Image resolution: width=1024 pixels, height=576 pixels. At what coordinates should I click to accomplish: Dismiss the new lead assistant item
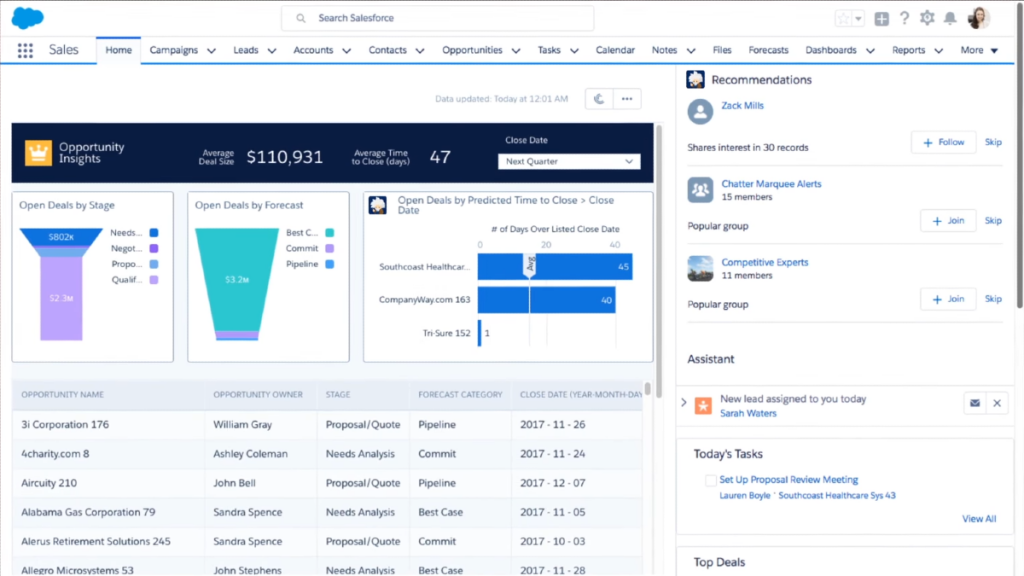[x=997, y=403]
